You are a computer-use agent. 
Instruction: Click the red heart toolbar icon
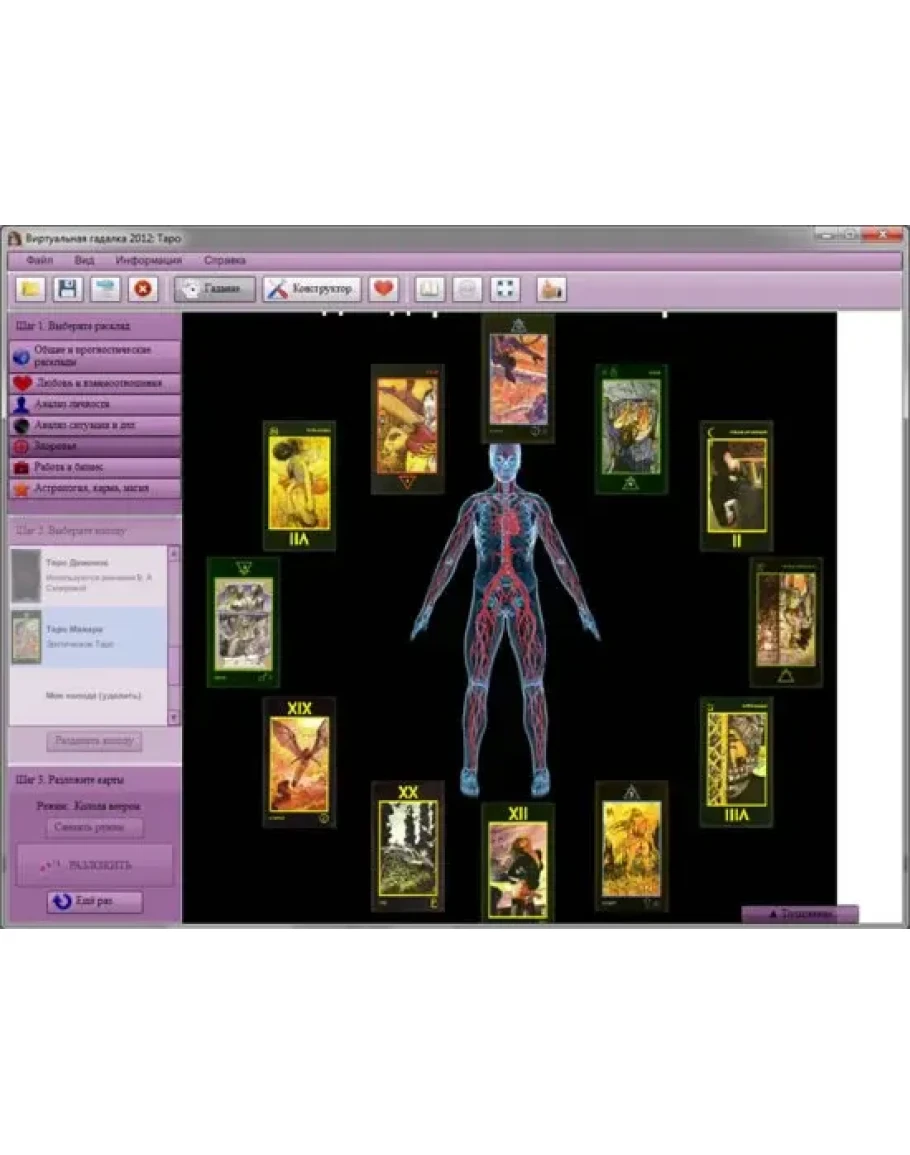383,289
